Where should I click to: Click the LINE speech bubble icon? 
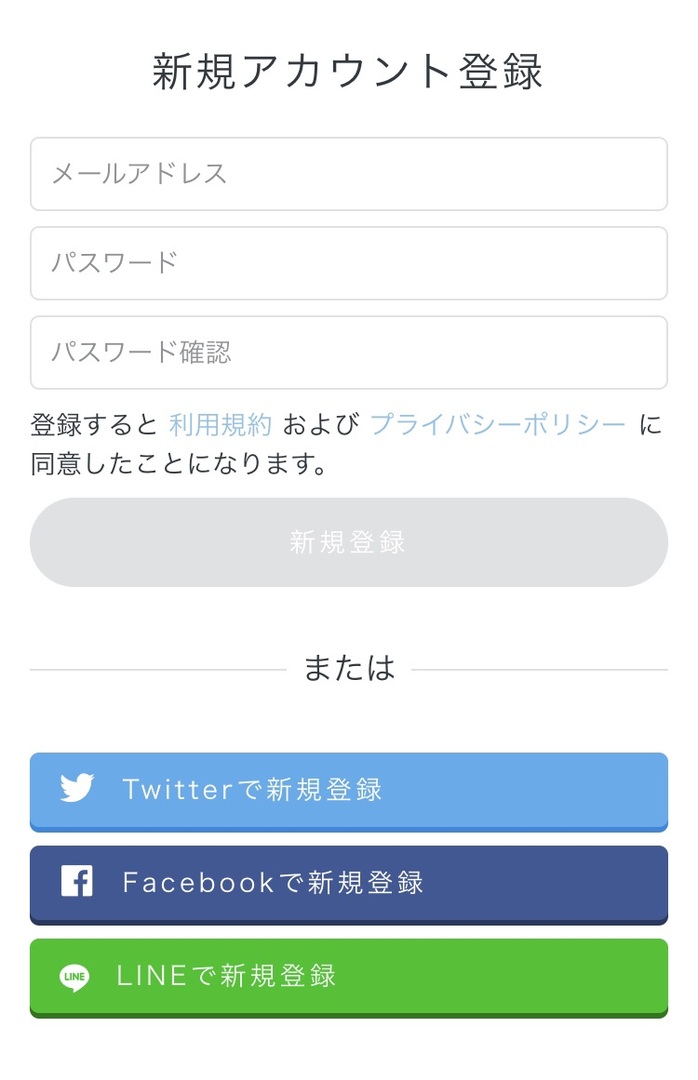click(x=75, y=977)
